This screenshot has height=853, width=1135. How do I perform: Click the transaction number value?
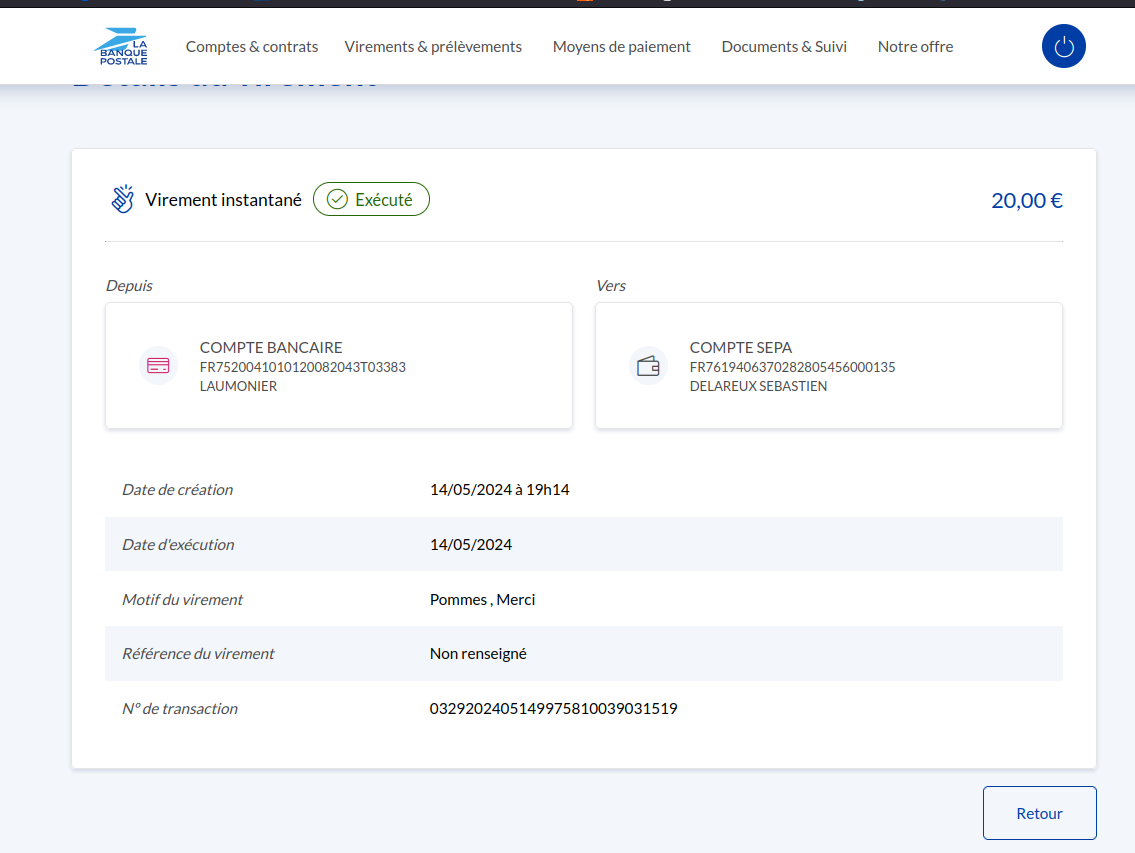[x=553, y=709]
